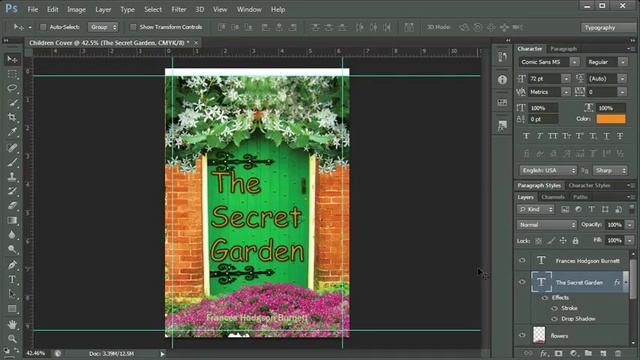Click the layer Opacity 100% field
Viewport: 640px width, 360px height.
pos(614,225)
